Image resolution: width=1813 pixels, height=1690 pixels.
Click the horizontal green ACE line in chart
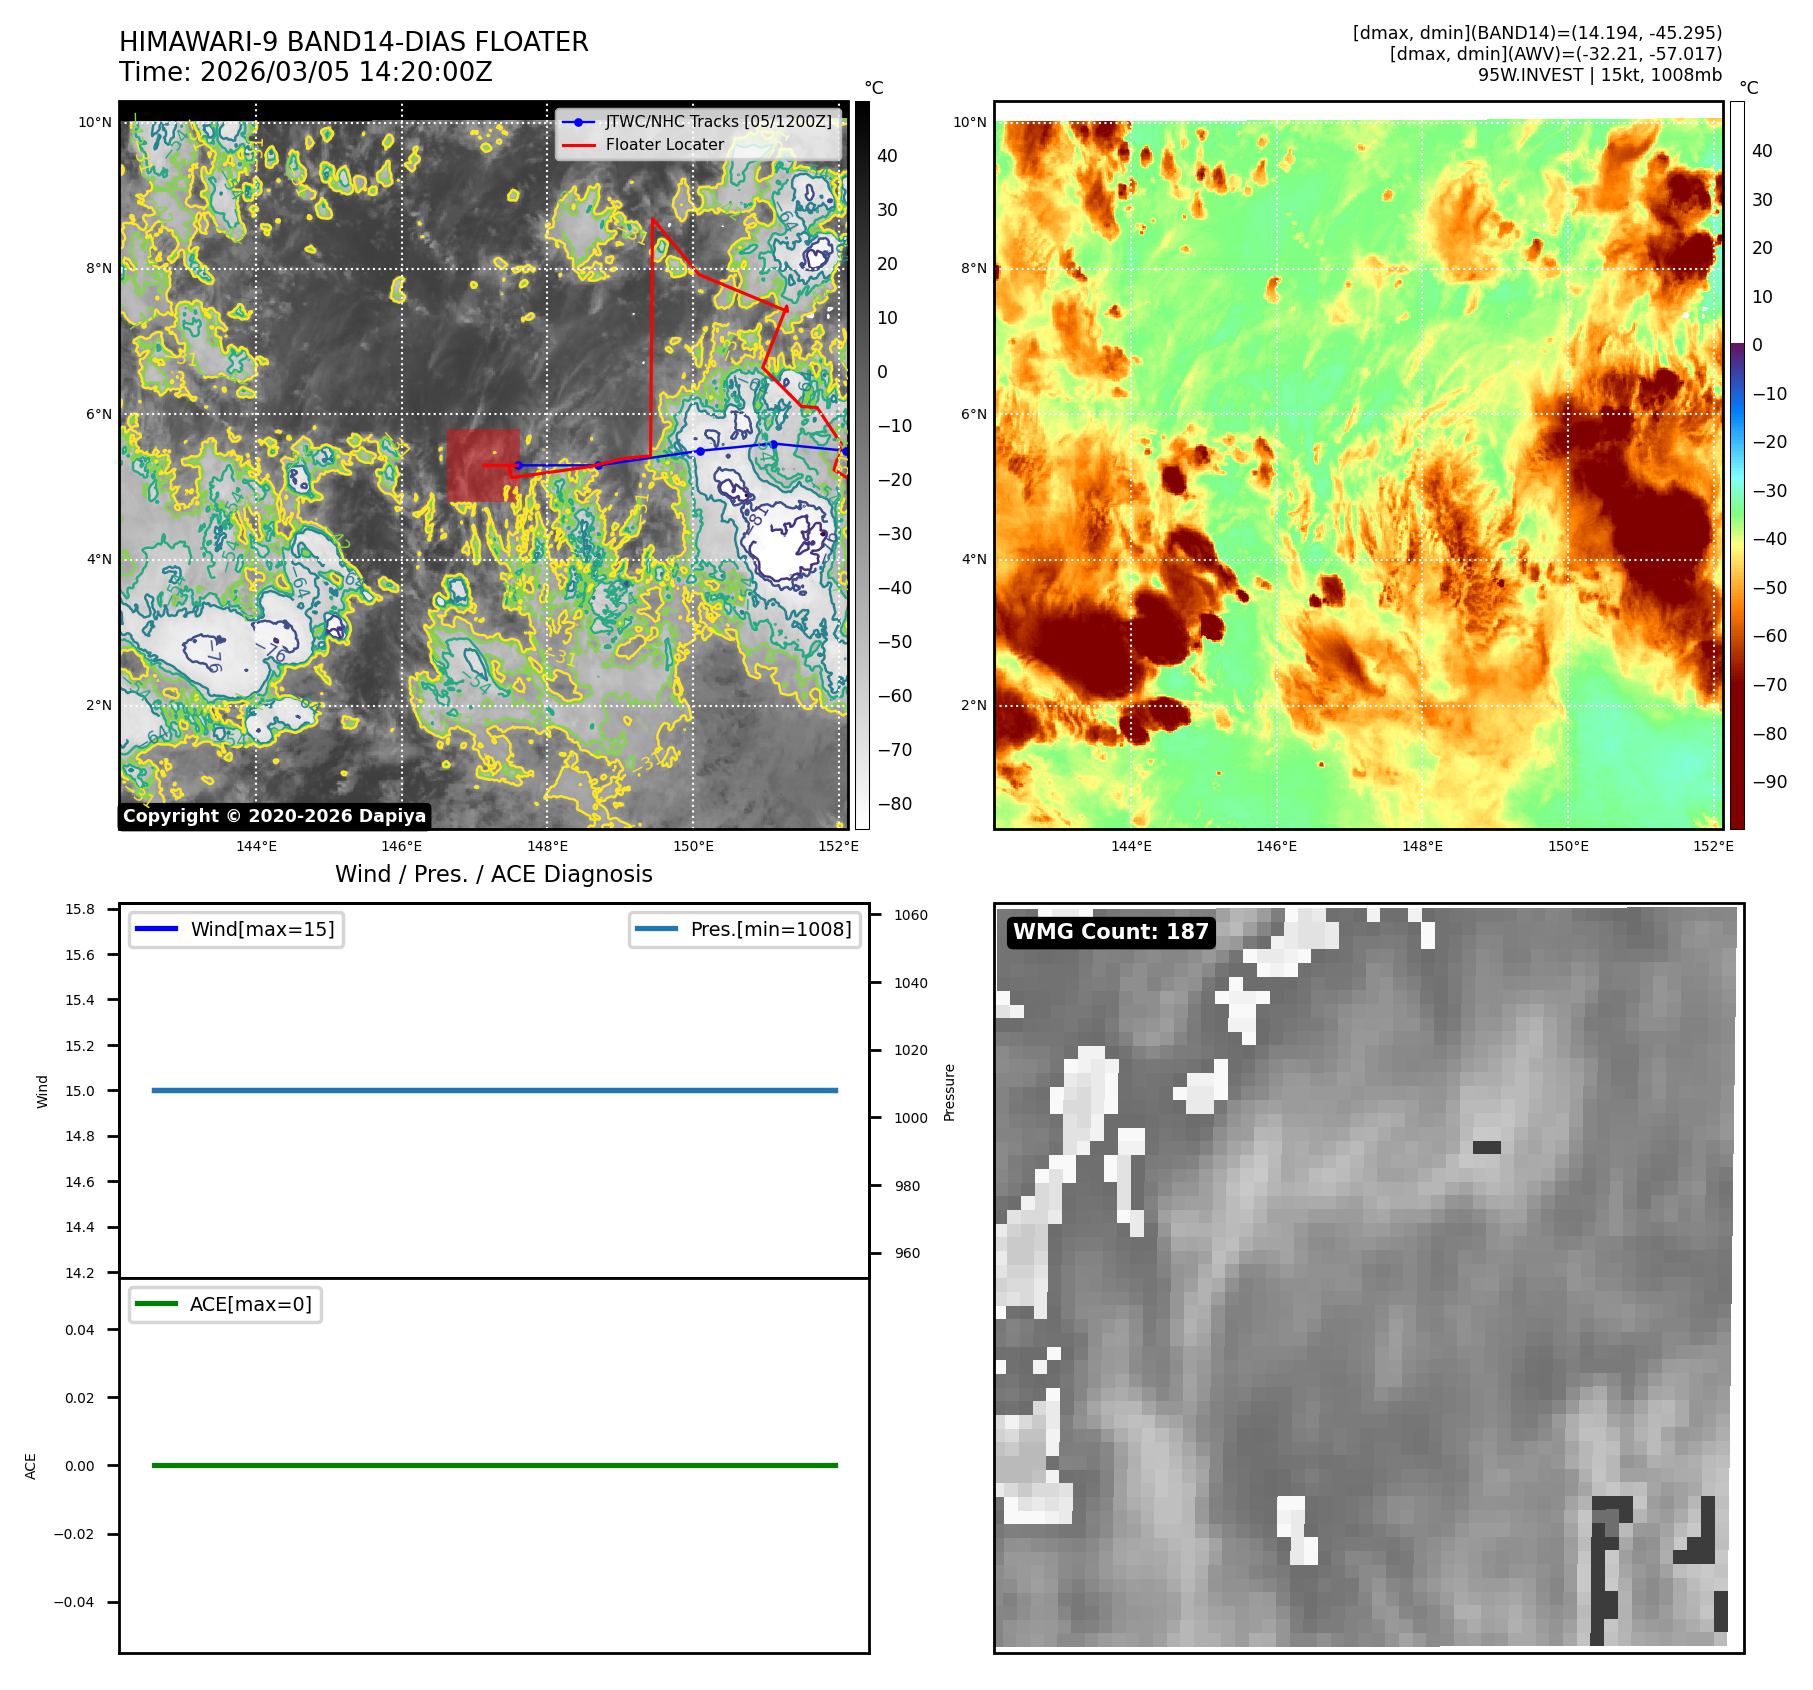click(494, 1465)
